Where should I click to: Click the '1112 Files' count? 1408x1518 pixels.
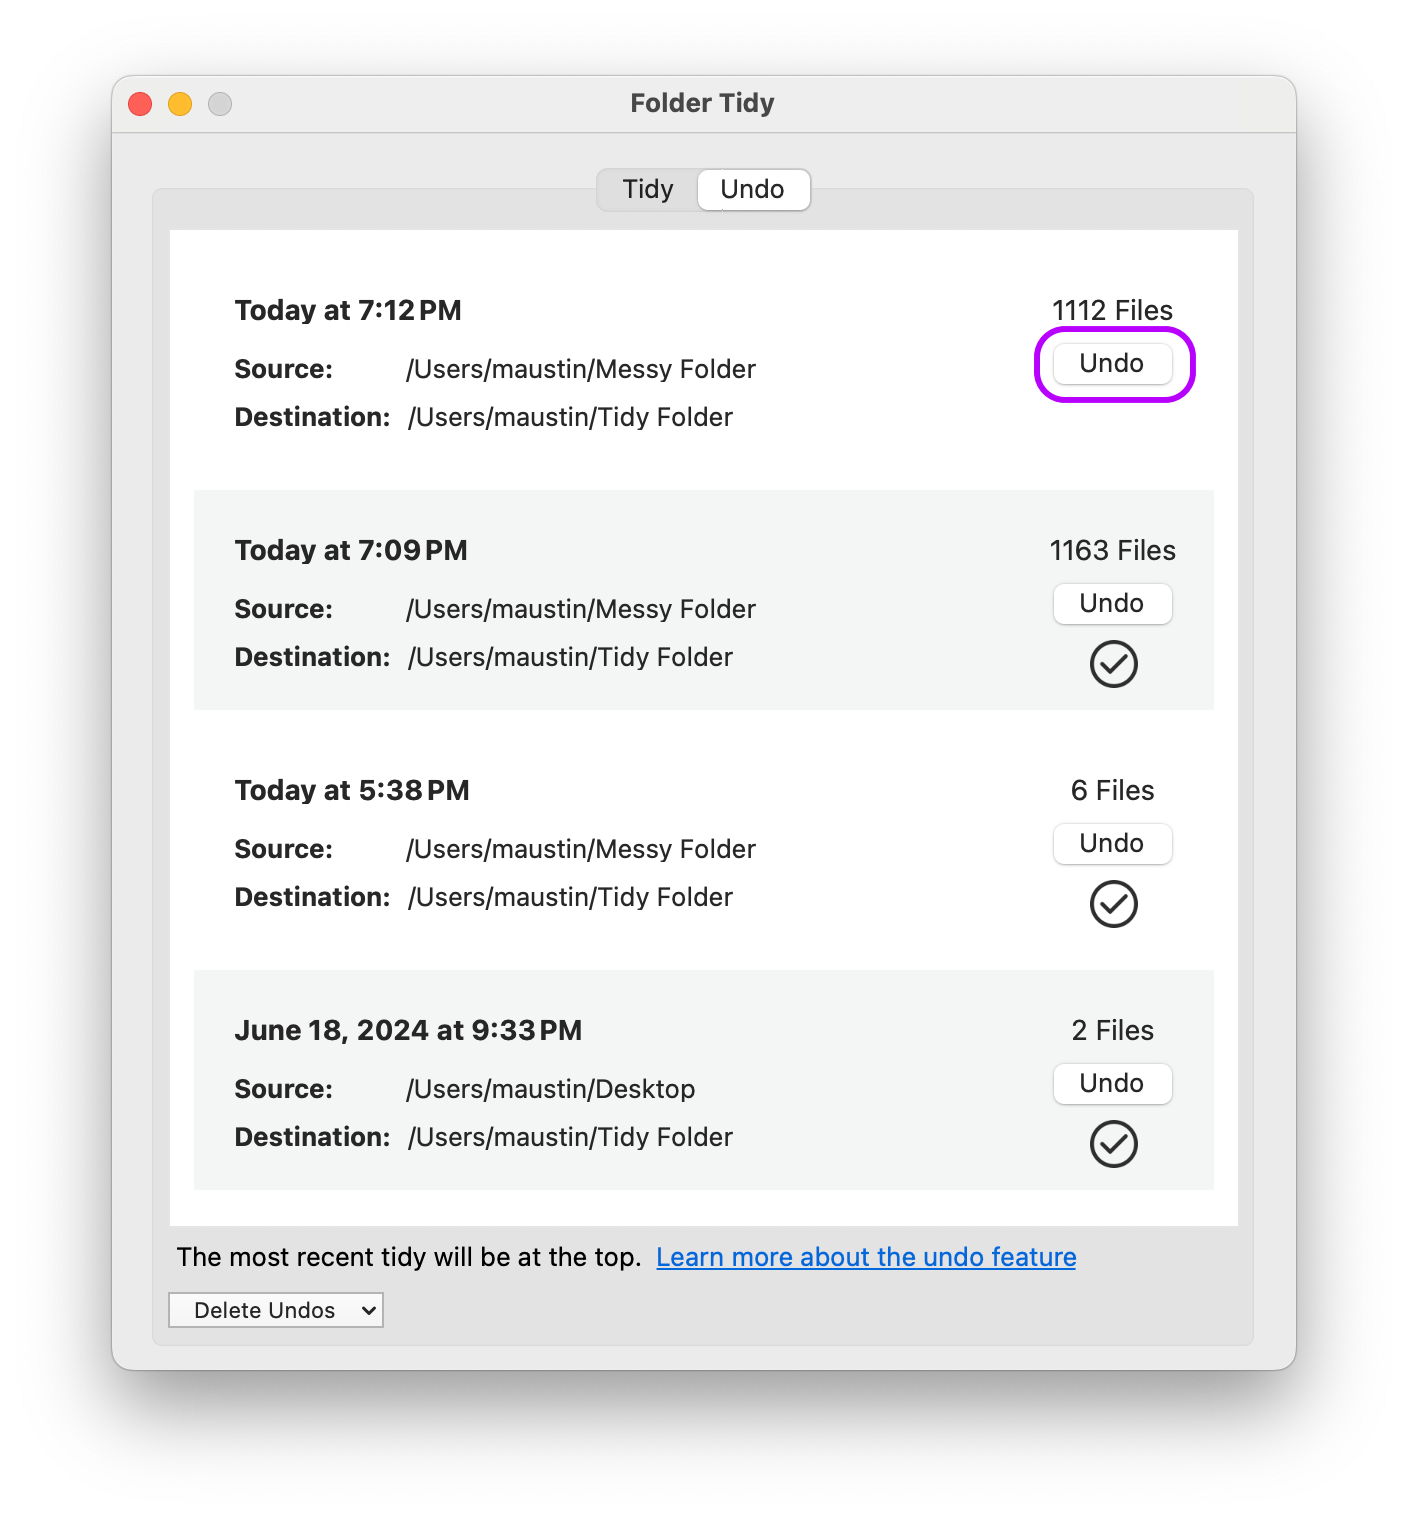point(1112,310)
